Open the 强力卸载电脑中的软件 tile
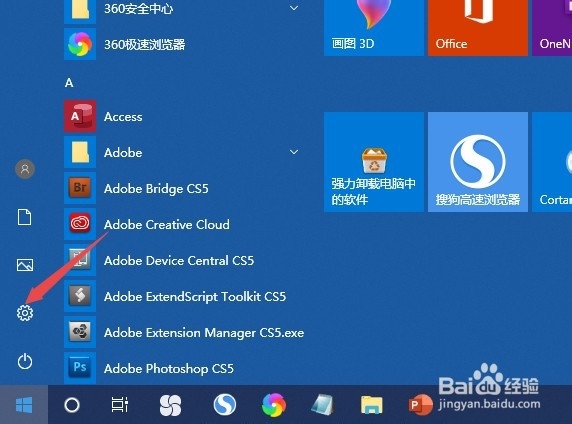Screen dimensions: 572x424 [374, 162]
